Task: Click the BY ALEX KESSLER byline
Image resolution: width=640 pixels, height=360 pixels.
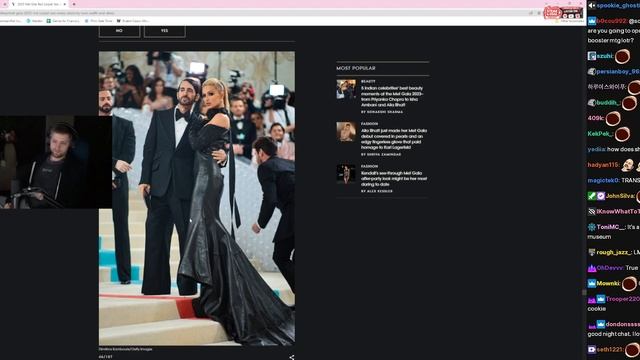Action: tap(377, 191)
